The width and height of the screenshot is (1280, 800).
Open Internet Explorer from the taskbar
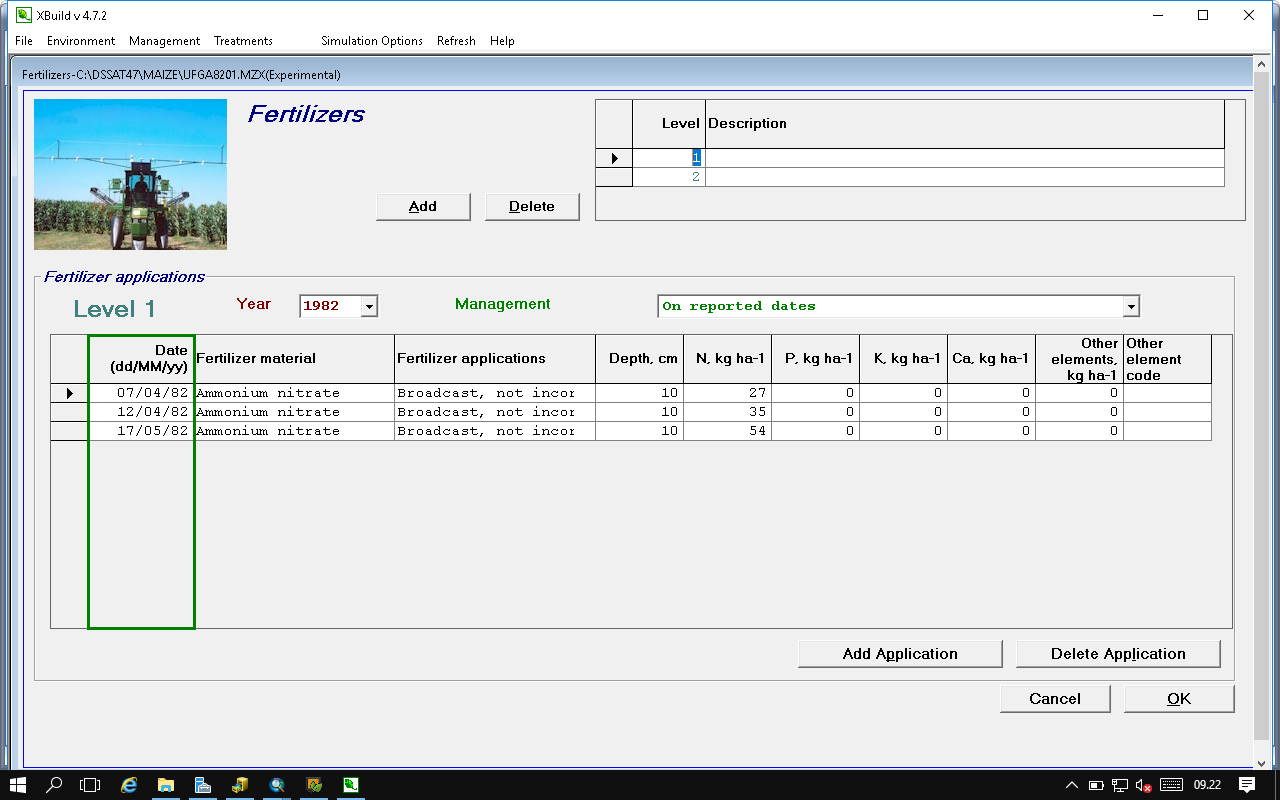coord(129,785)
